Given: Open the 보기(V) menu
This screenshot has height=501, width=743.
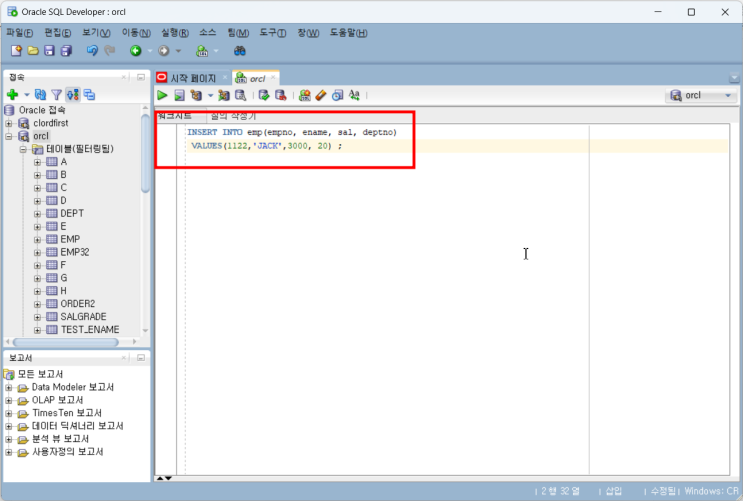Looking at the screenshot, I should pos(96,33).
